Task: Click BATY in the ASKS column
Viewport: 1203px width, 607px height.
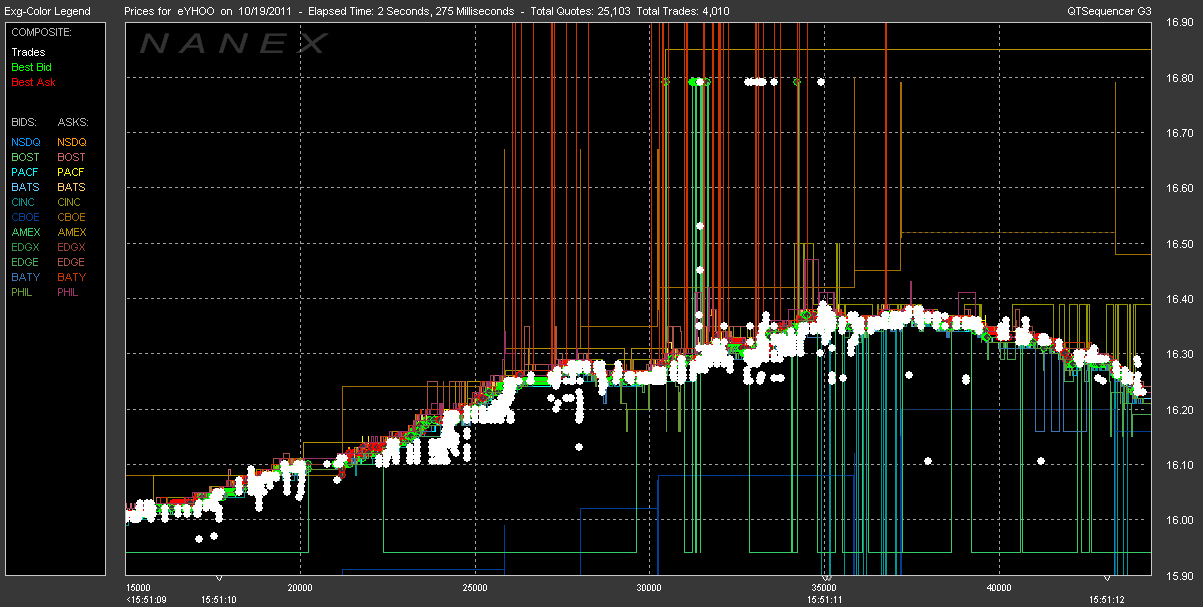Action: pyautogui.click(x=72, y=277)
